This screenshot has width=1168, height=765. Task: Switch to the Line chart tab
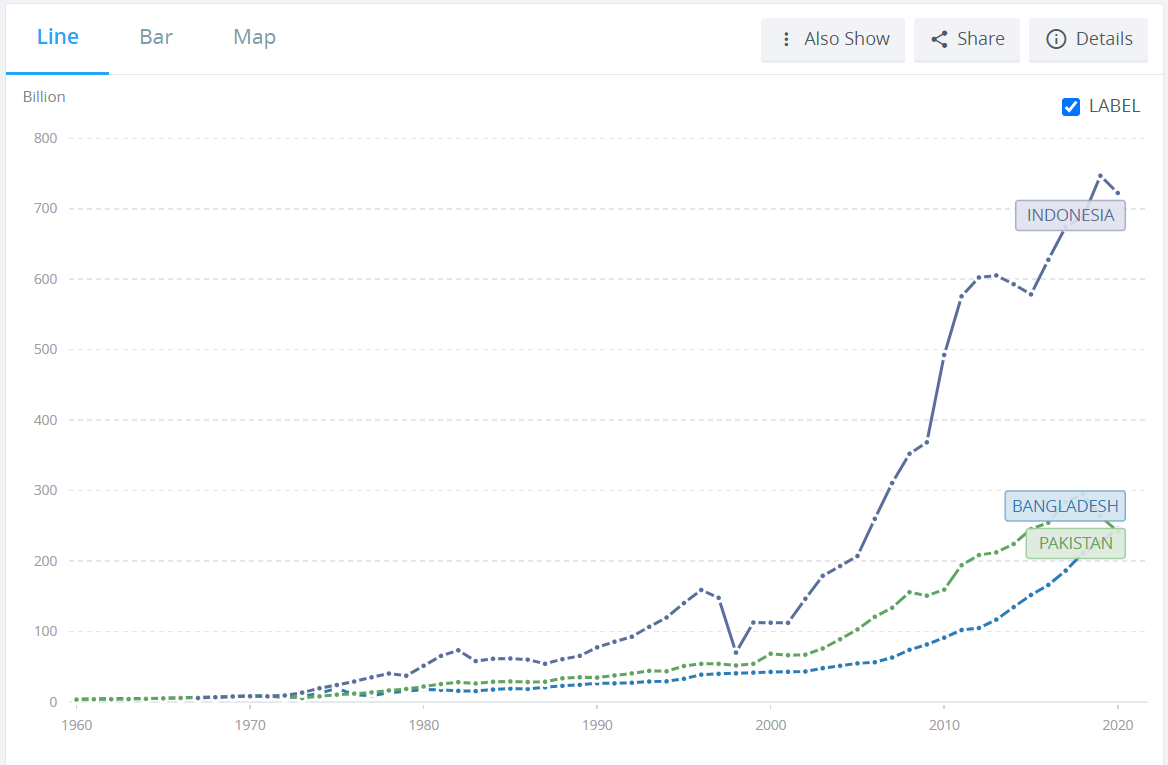(x=57, y=37)
